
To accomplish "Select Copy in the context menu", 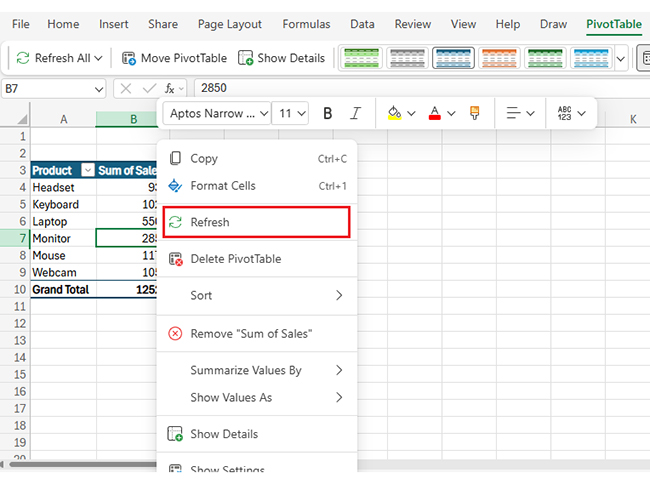I will (204, 158).
